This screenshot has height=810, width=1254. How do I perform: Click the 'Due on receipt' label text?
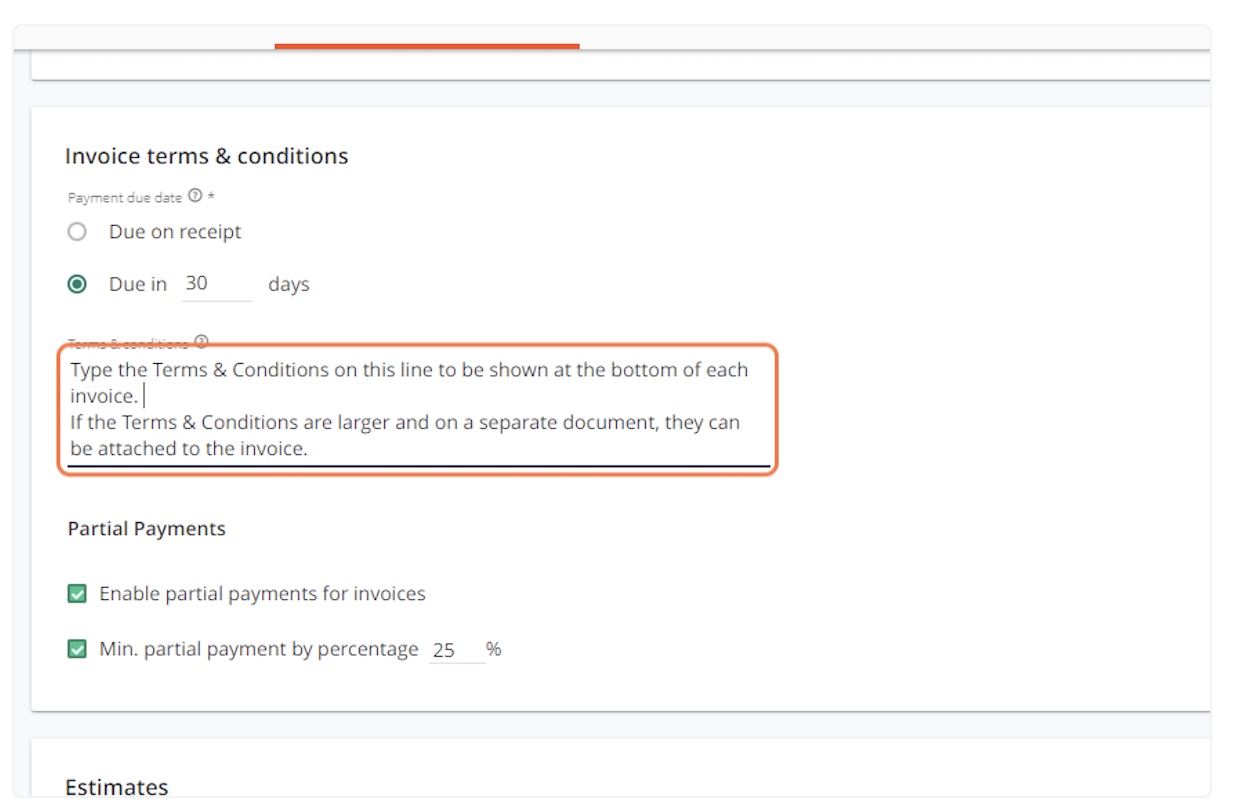pos(175,232)
